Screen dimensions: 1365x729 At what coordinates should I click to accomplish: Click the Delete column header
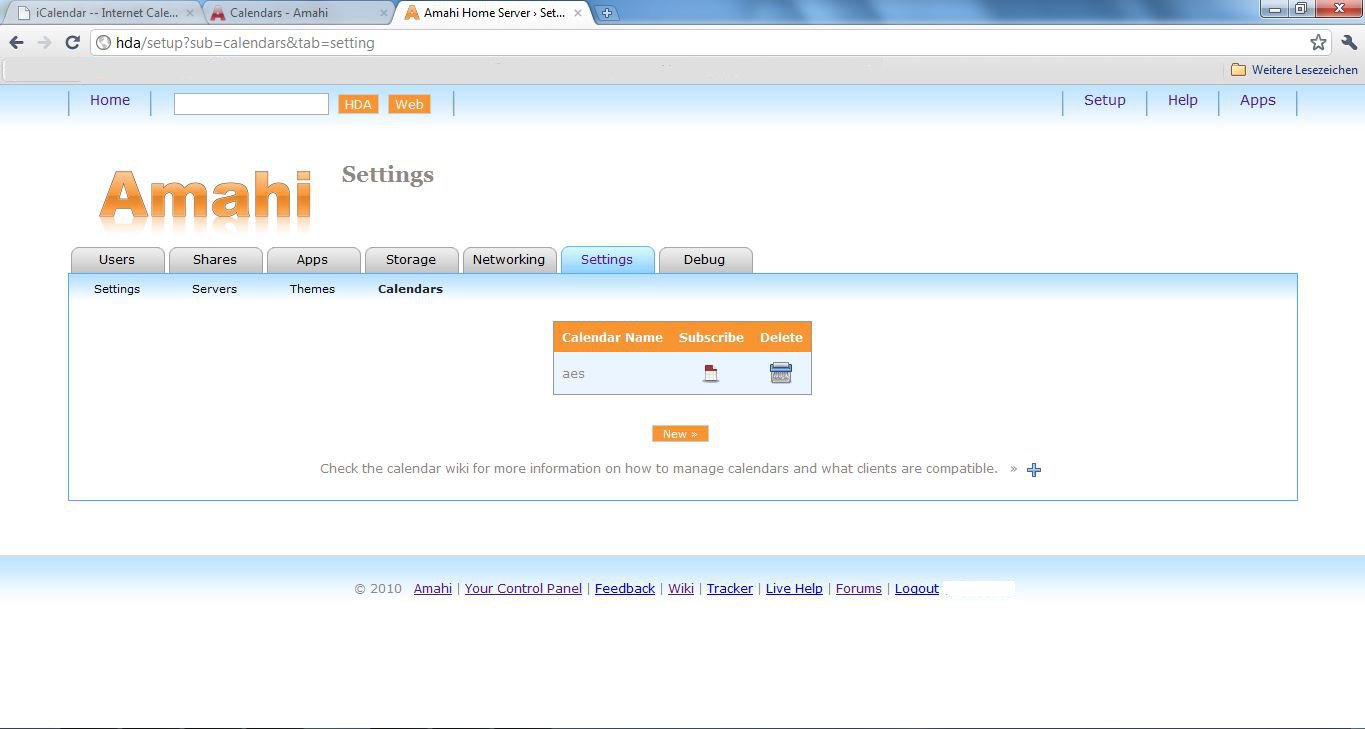781,338
